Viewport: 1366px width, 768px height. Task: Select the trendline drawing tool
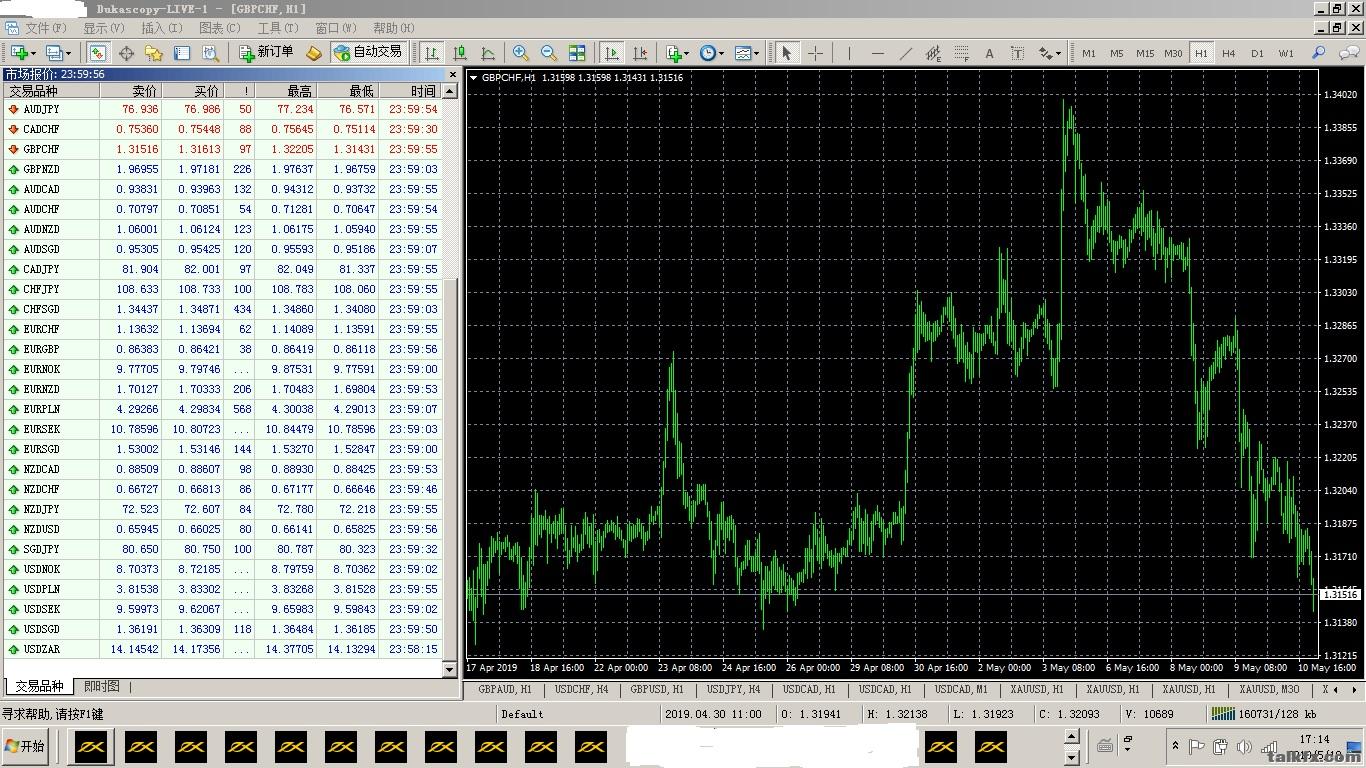[905, 53]
